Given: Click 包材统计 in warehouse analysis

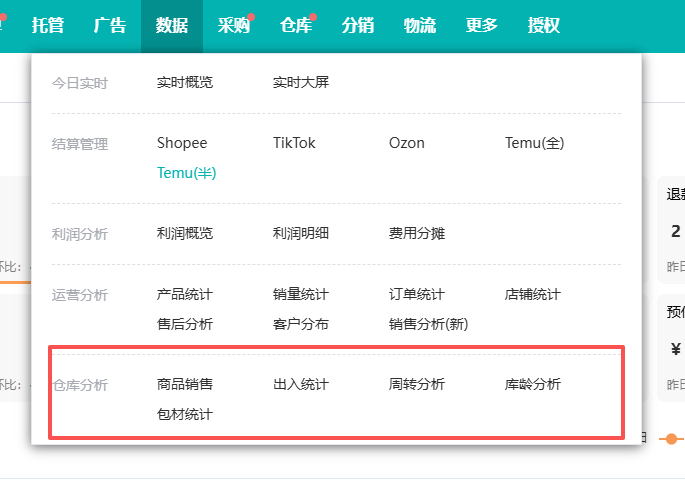Looking at the screenshot, I should click(x=185, y=414).
